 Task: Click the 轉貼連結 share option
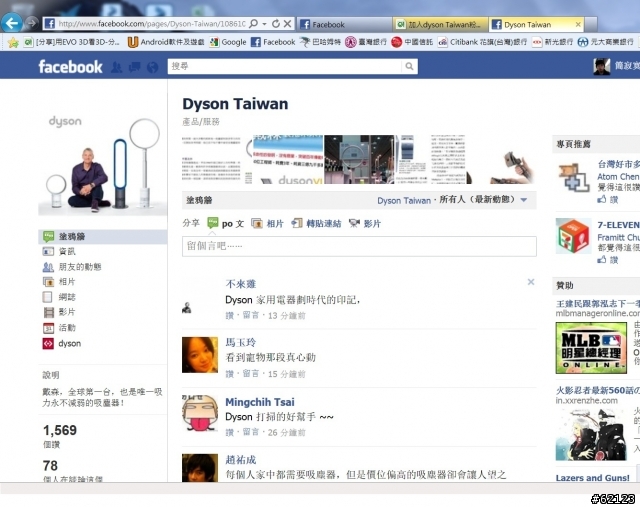pyautogui.click(x=316, y=224)
